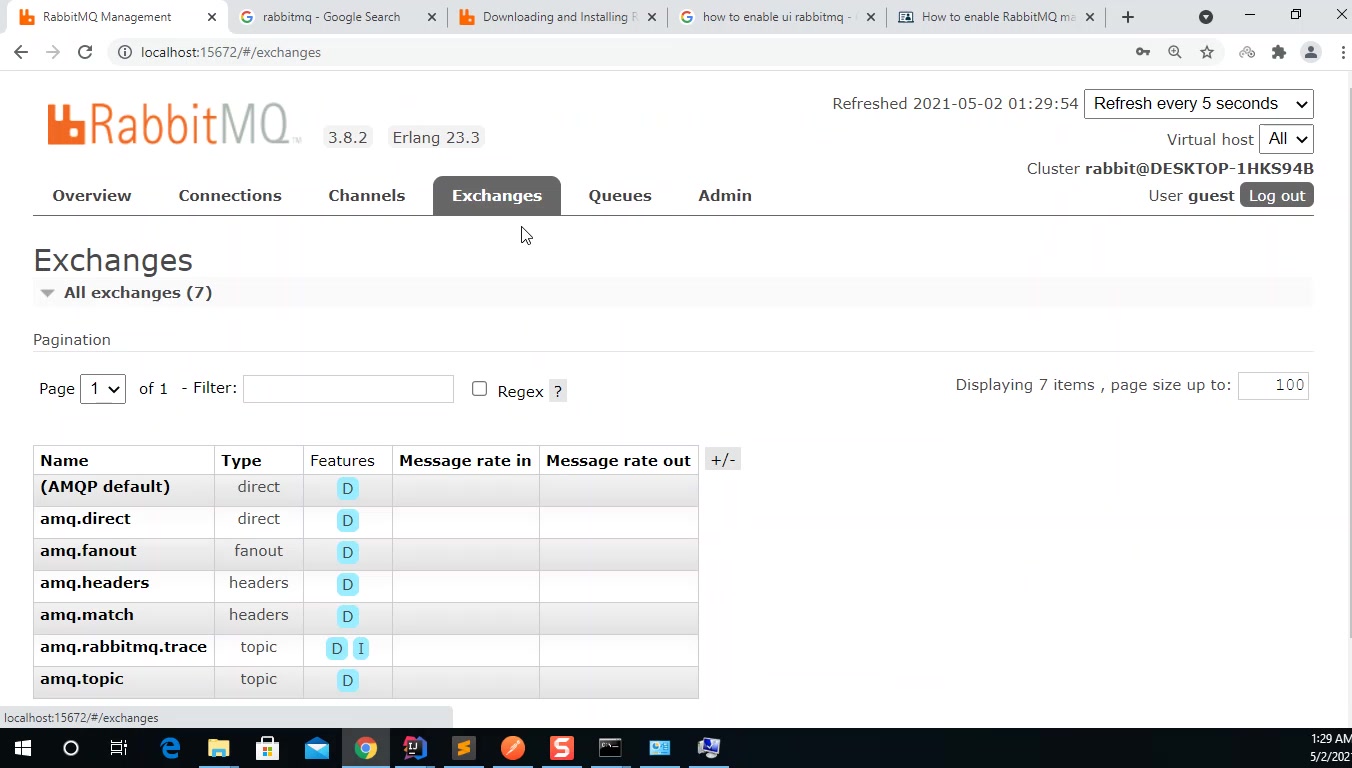
Task: Go back in browser history
Action: (x=21, y=52)
